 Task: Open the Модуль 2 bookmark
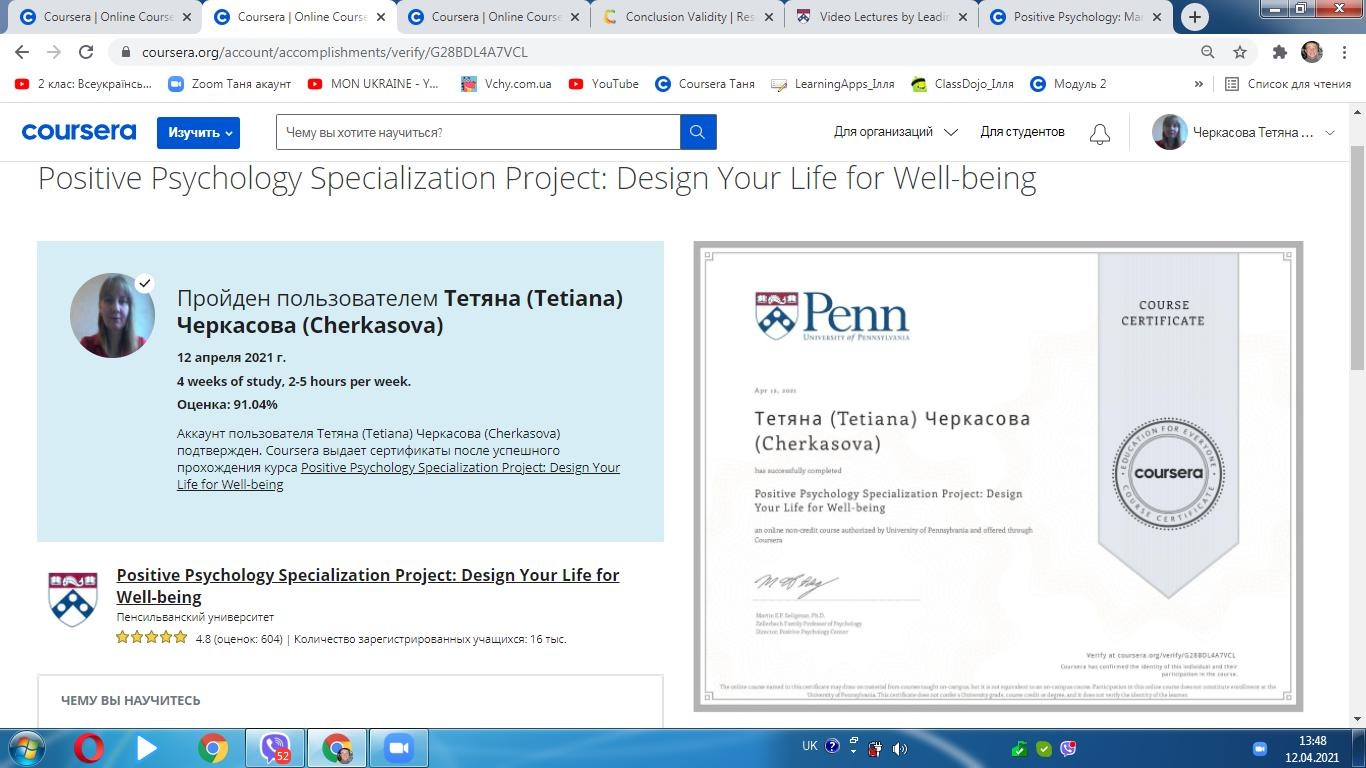point(1068,84)
